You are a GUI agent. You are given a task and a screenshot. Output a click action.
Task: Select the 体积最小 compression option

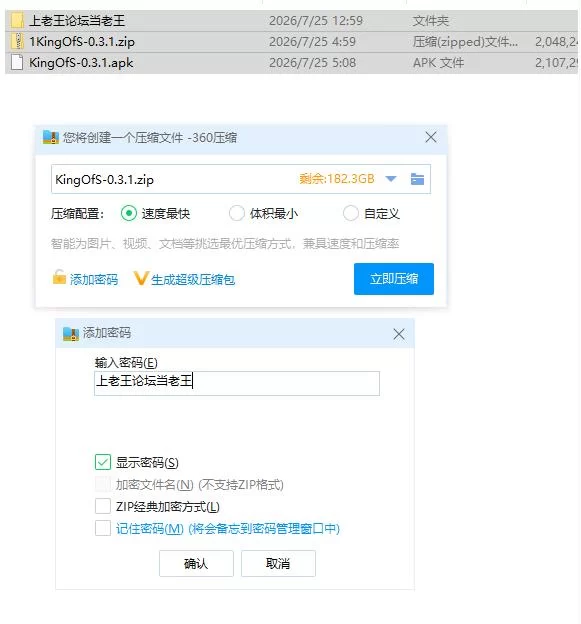[236, 213]
